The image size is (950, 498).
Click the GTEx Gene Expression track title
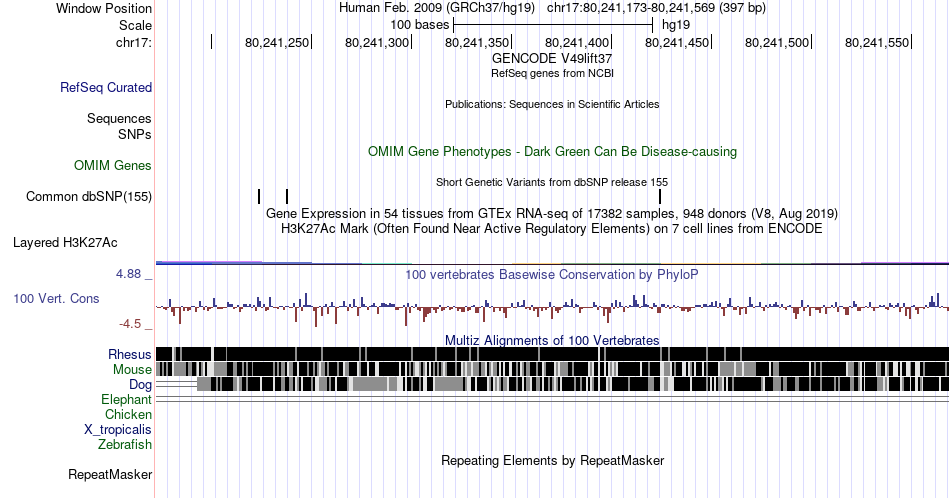click(552, 213)
